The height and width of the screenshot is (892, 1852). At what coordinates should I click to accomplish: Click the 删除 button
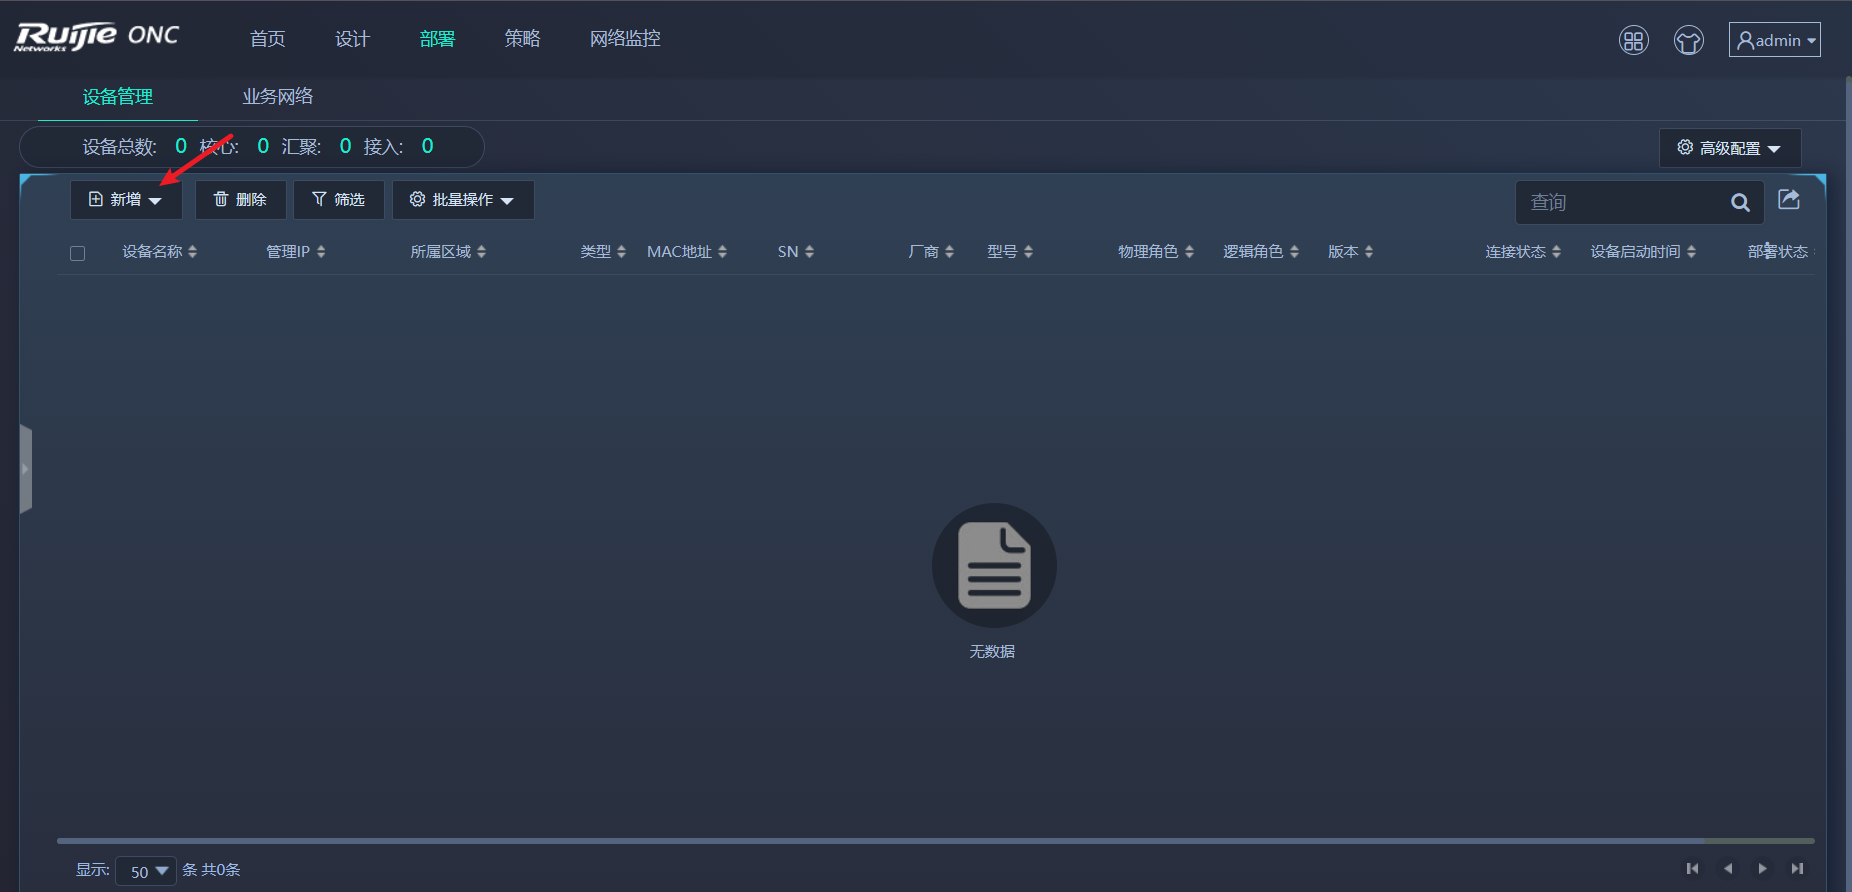[241, 200]
